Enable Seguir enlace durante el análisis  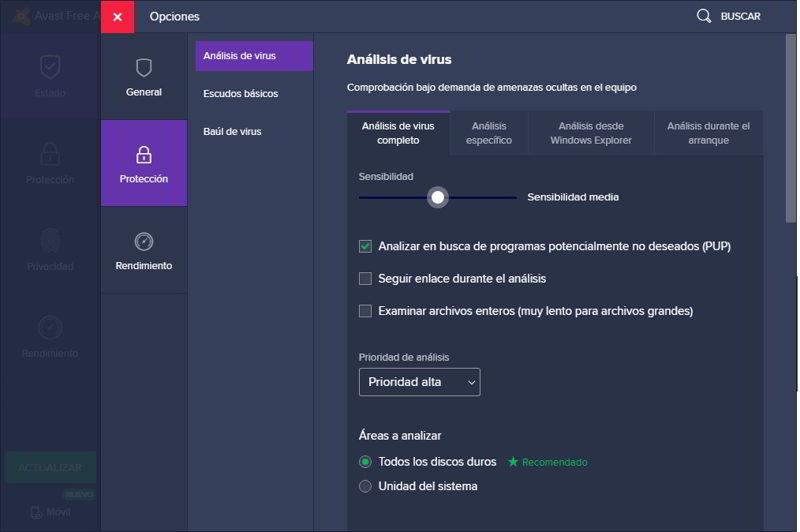(x=365, y=278)
